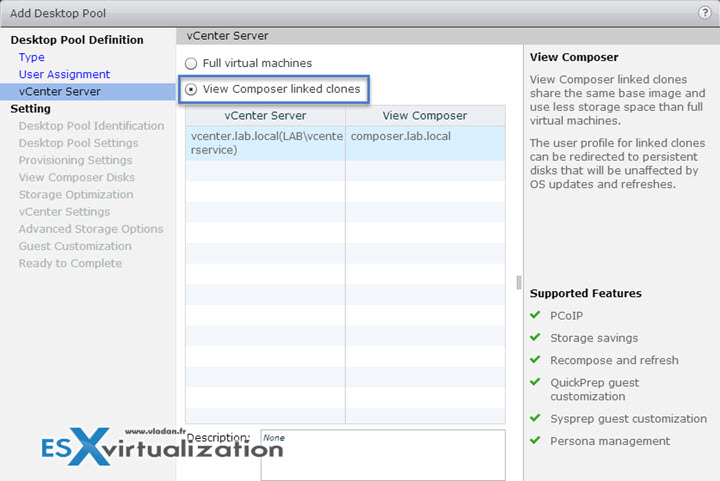Click the Description text field
The width and height of the screenshot is (720, 481).
pos(383,455)
